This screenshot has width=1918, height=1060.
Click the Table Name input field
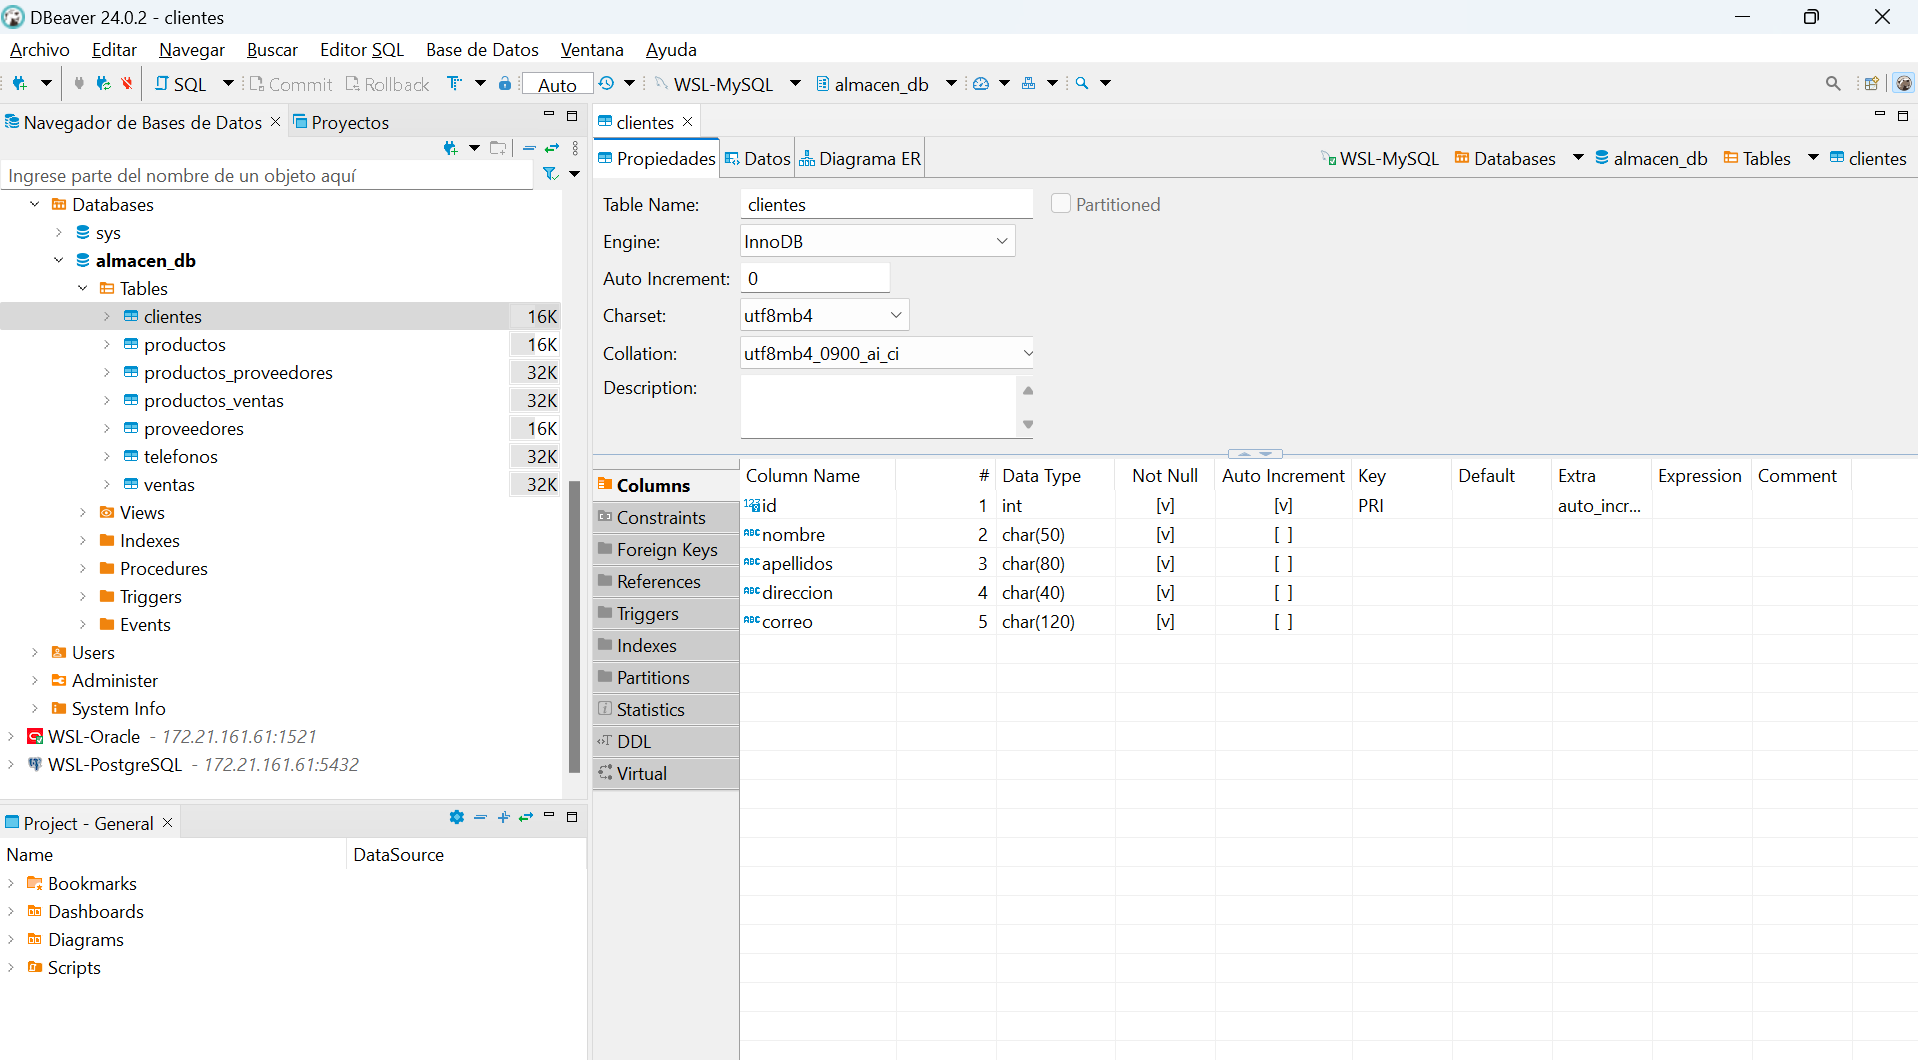point(886,204)
